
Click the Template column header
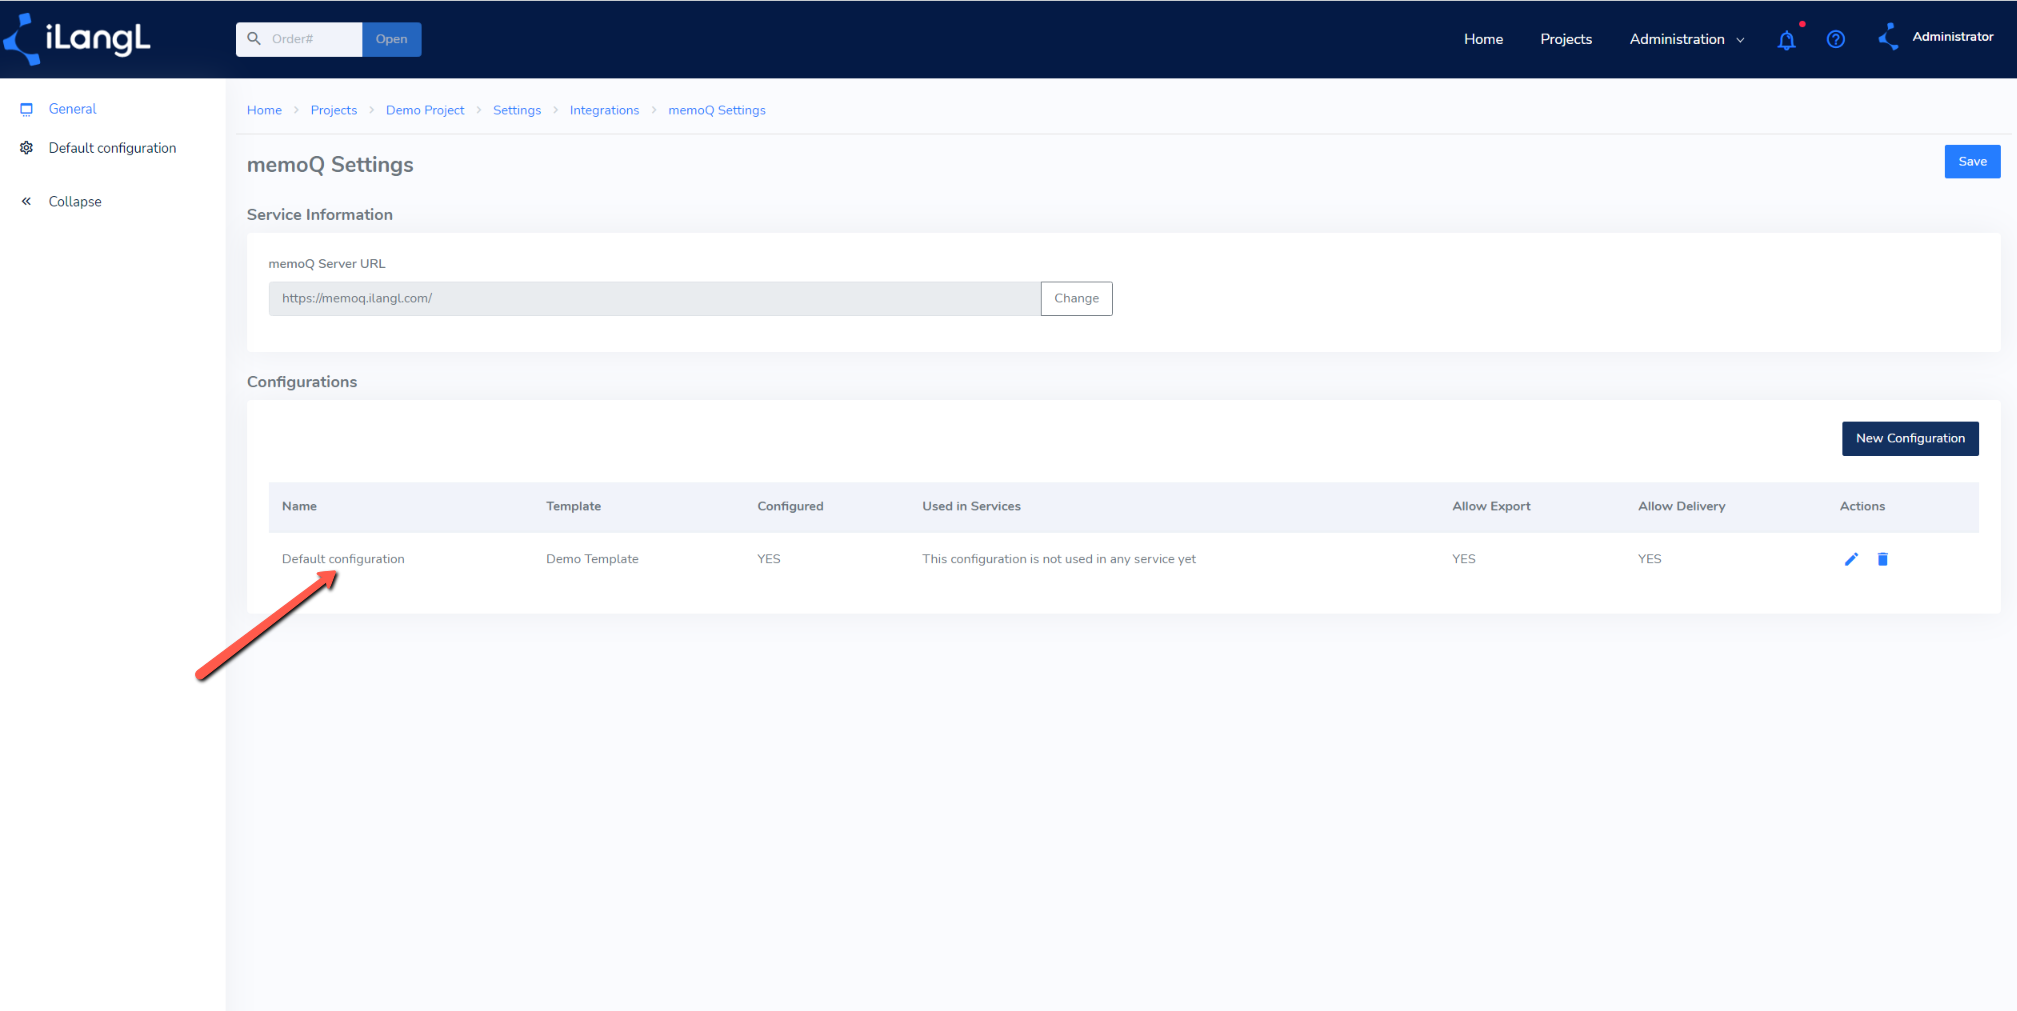[x=573, y=506]
